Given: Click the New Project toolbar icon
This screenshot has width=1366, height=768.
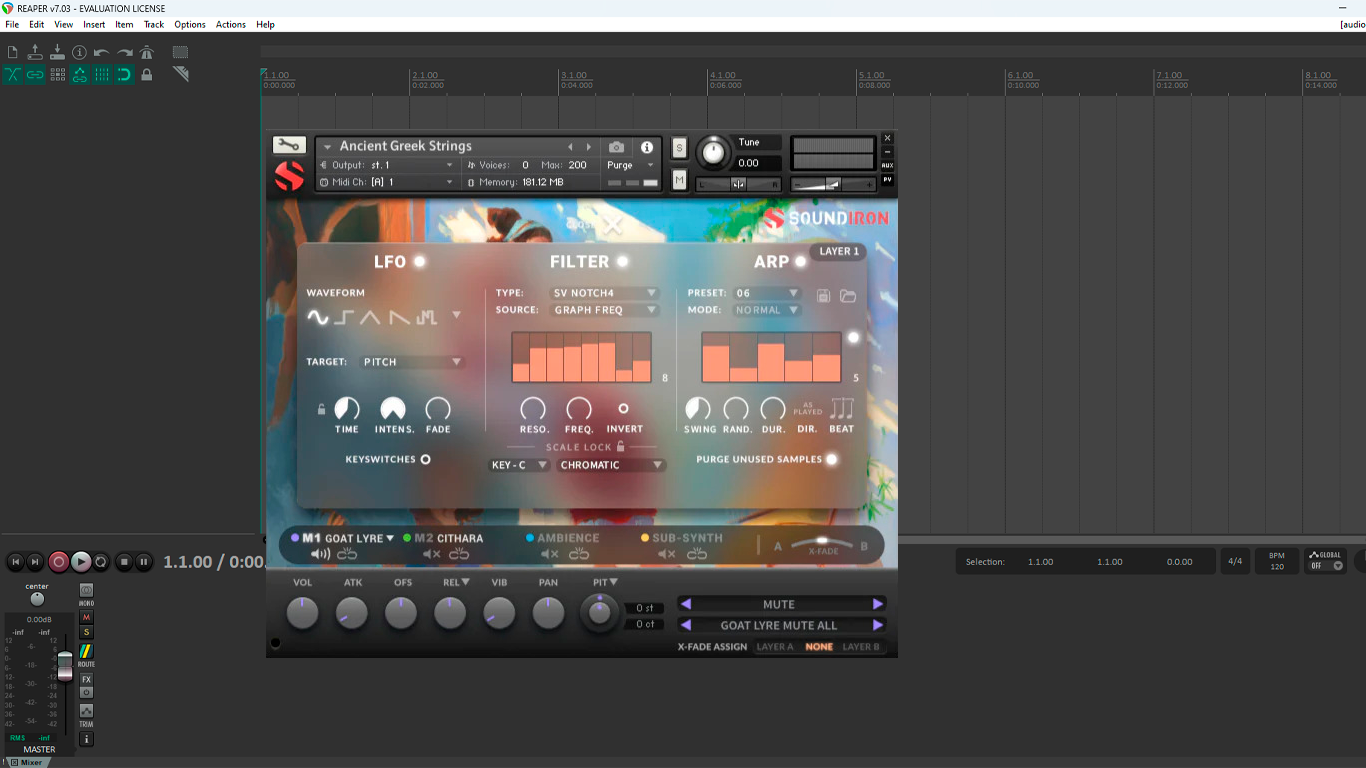Looking at the screenshot, I should (x=13, y=52).
